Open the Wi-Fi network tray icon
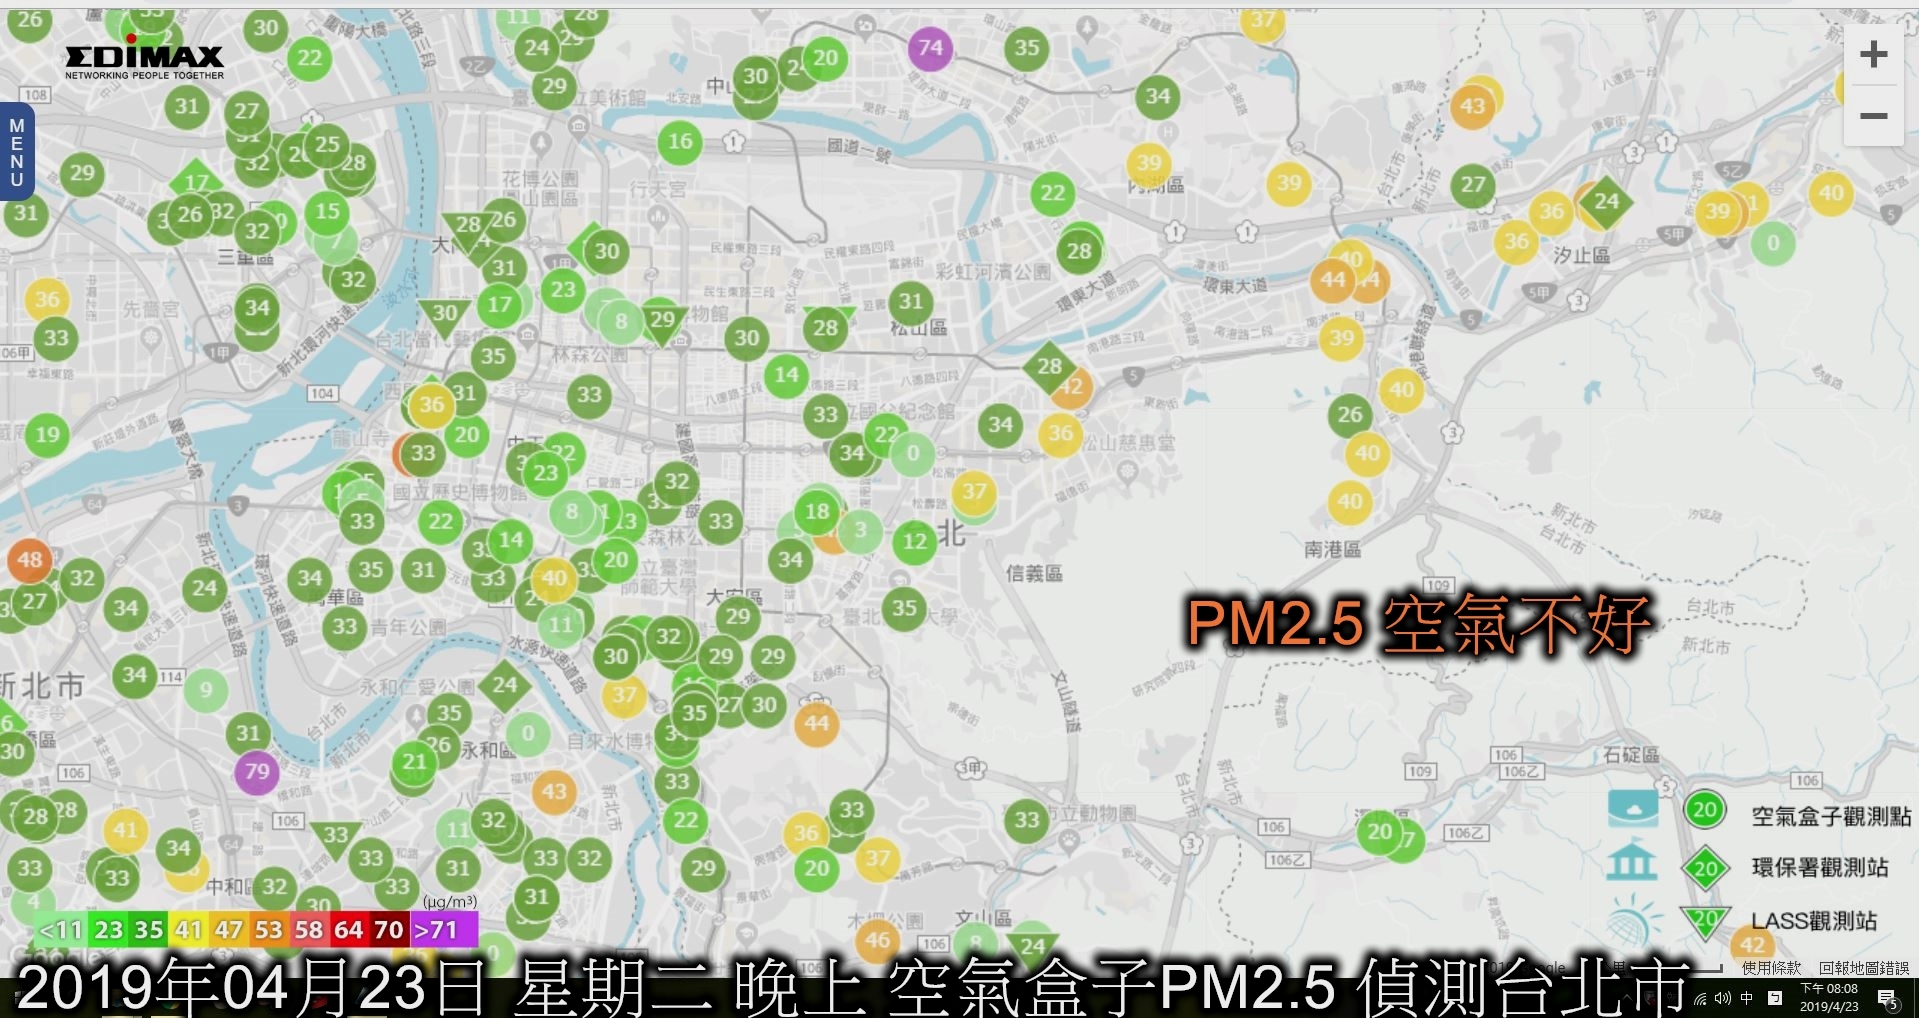This screenshot has width=1919, height=1018. pyautogui.click(x=1700, y=998)
